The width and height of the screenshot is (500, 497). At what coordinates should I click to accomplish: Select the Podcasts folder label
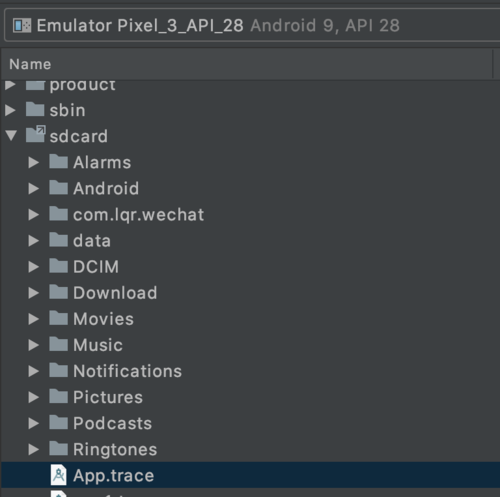coord(113,423)
